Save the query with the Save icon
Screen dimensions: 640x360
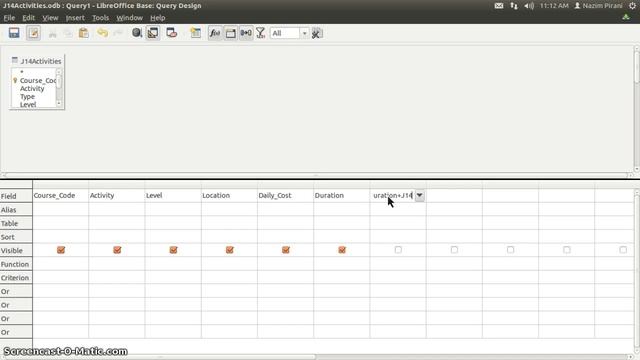pyautogui.click(x=14, y=33)
